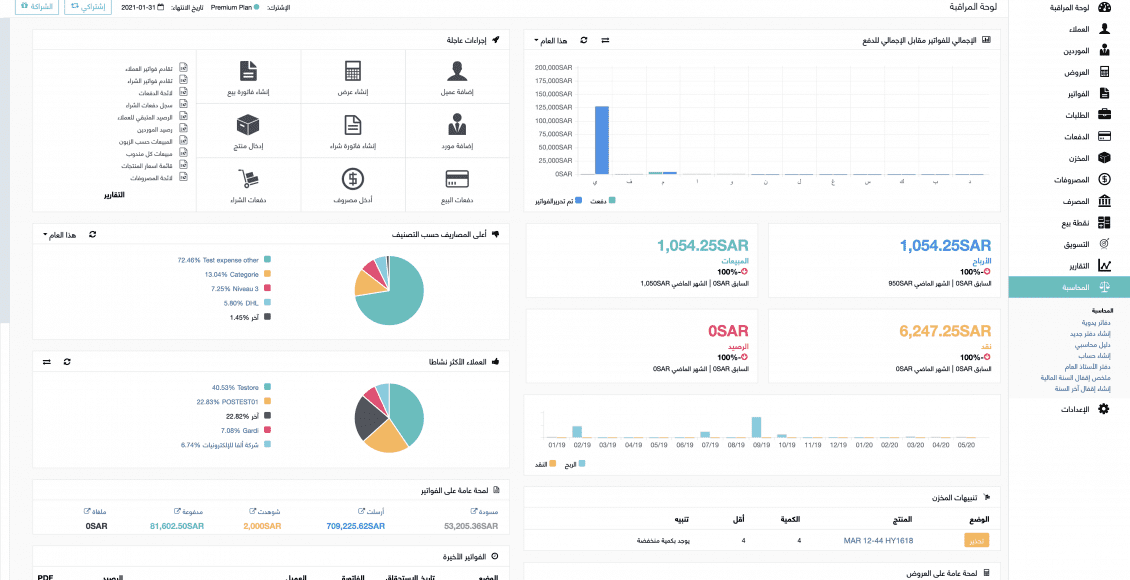1130x580 pixels.
Task: Click the التقارير line-chart icon in sidebar
Action: pos(1103,266)
